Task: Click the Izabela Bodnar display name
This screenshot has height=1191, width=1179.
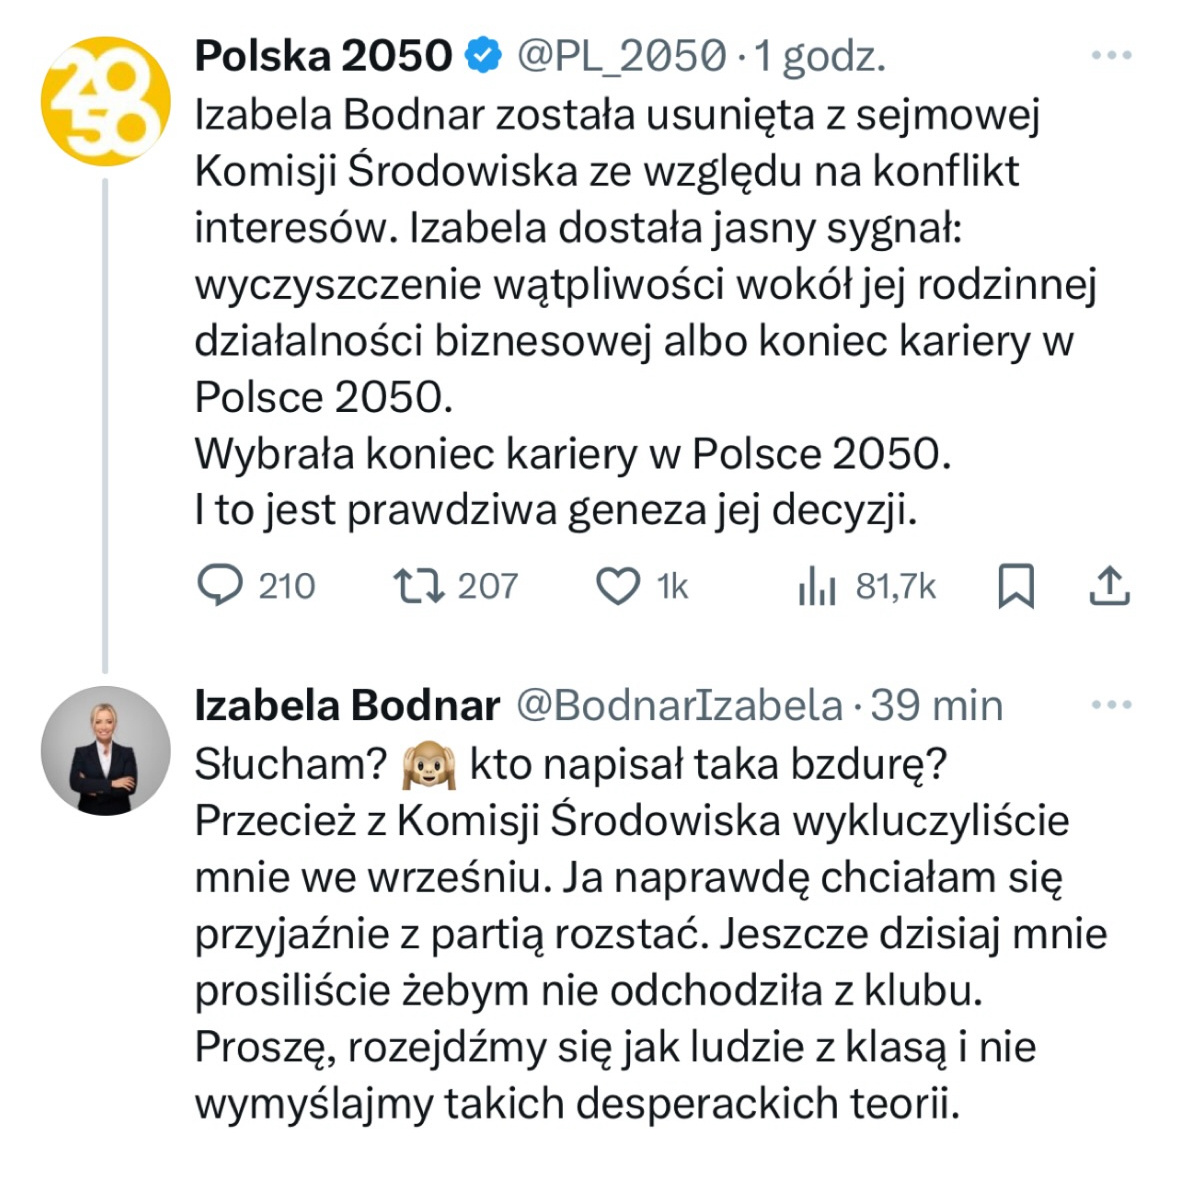Action: point(347,706)
